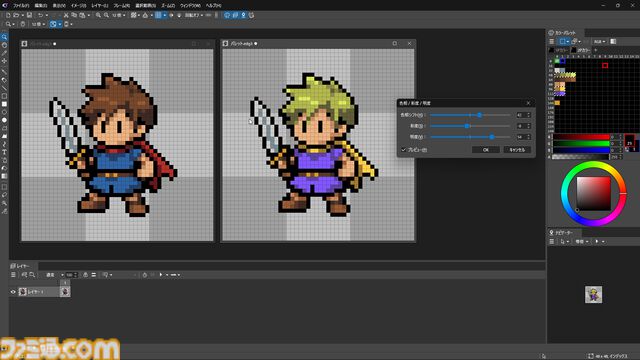The width and height of the screenshot is (640, 360).
Task: Click the open folder icon
Action: [16, 15]
